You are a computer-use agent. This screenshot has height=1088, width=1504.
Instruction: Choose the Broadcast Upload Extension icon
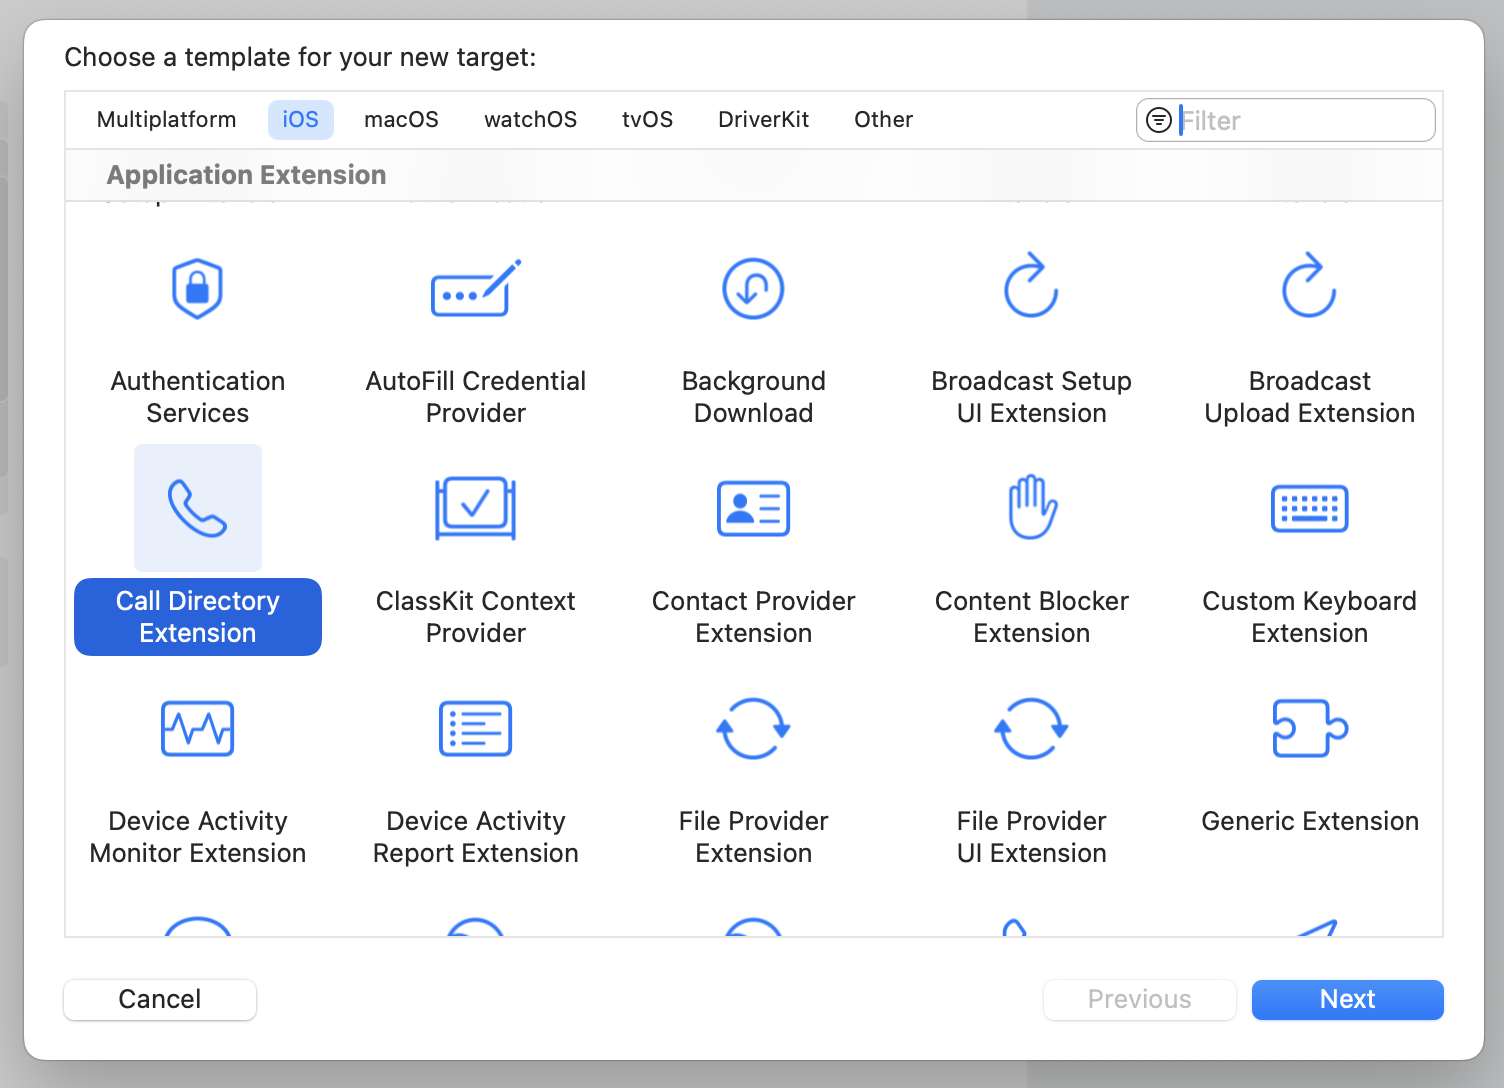[1309, 286]
